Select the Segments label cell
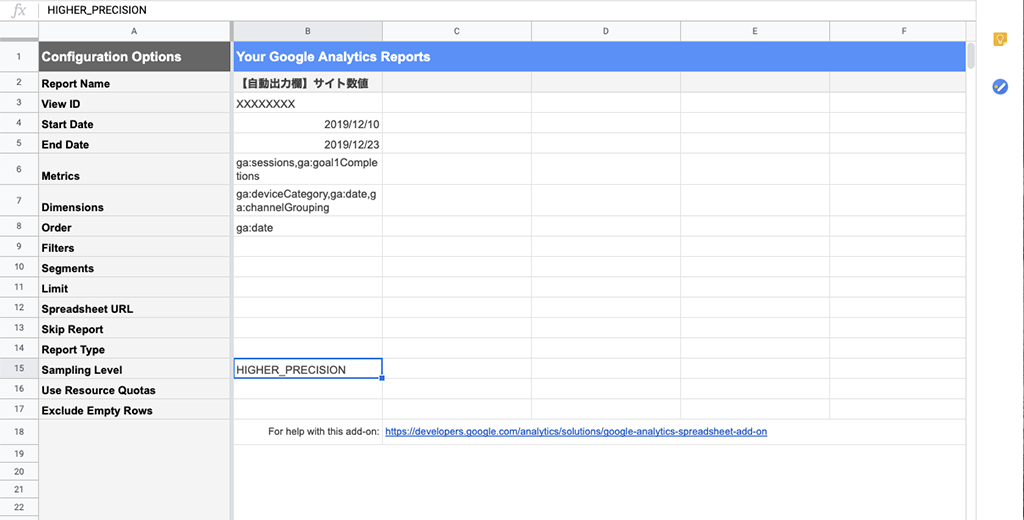Image resolution: width=1024 pixels, height=520 pixels. coord(135,267)
